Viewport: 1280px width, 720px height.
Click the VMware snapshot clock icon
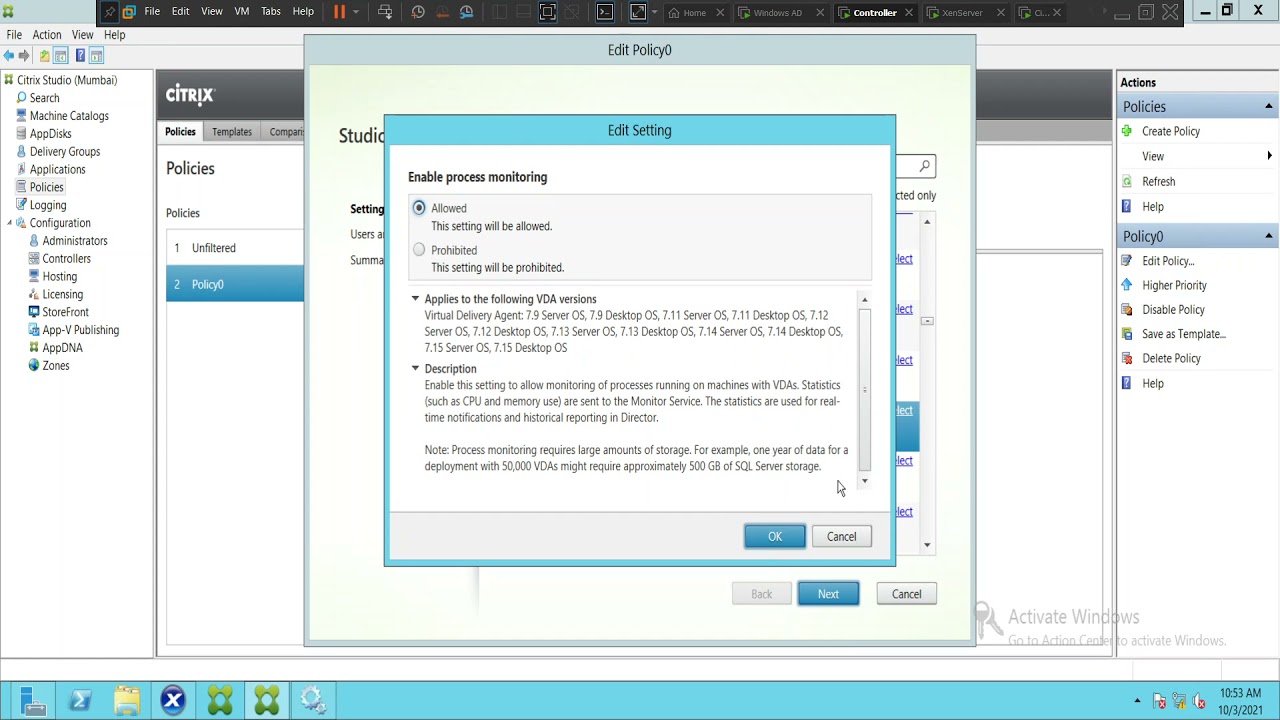click(418, 12)
